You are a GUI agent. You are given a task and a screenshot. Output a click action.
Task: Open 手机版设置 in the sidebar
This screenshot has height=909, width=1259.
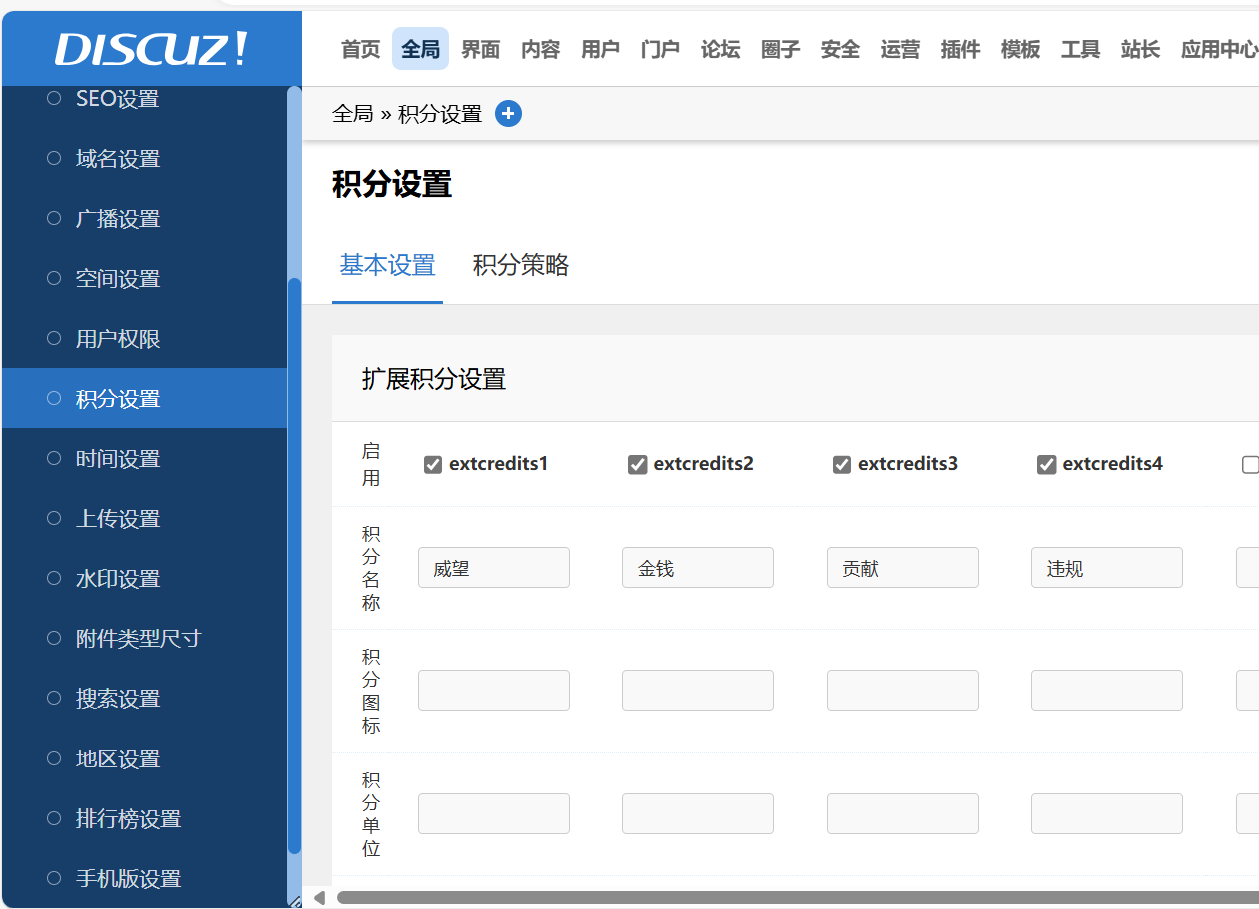(128, 879)
